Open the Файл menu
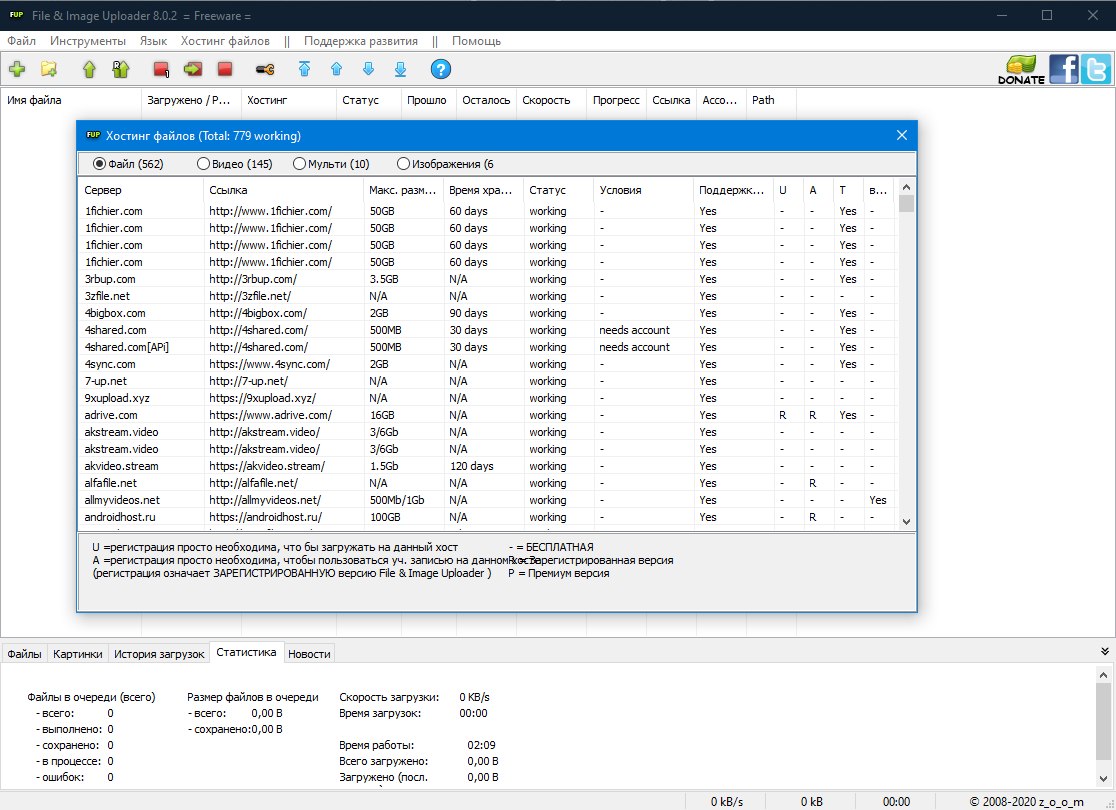1116x810 pixels. [21, 41]
